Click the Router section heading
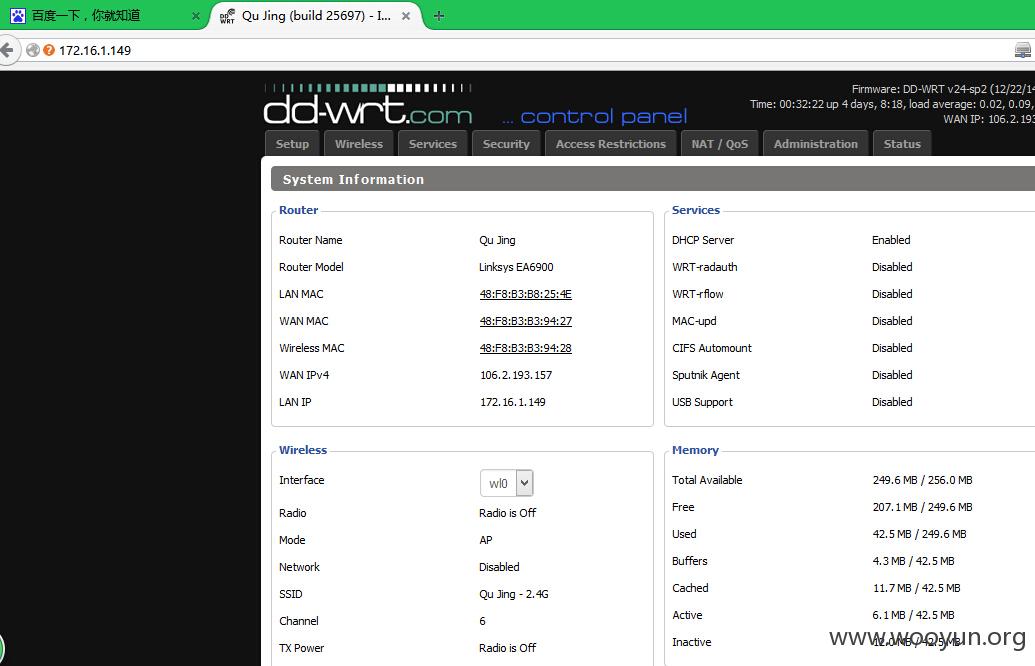 point(298,210)
